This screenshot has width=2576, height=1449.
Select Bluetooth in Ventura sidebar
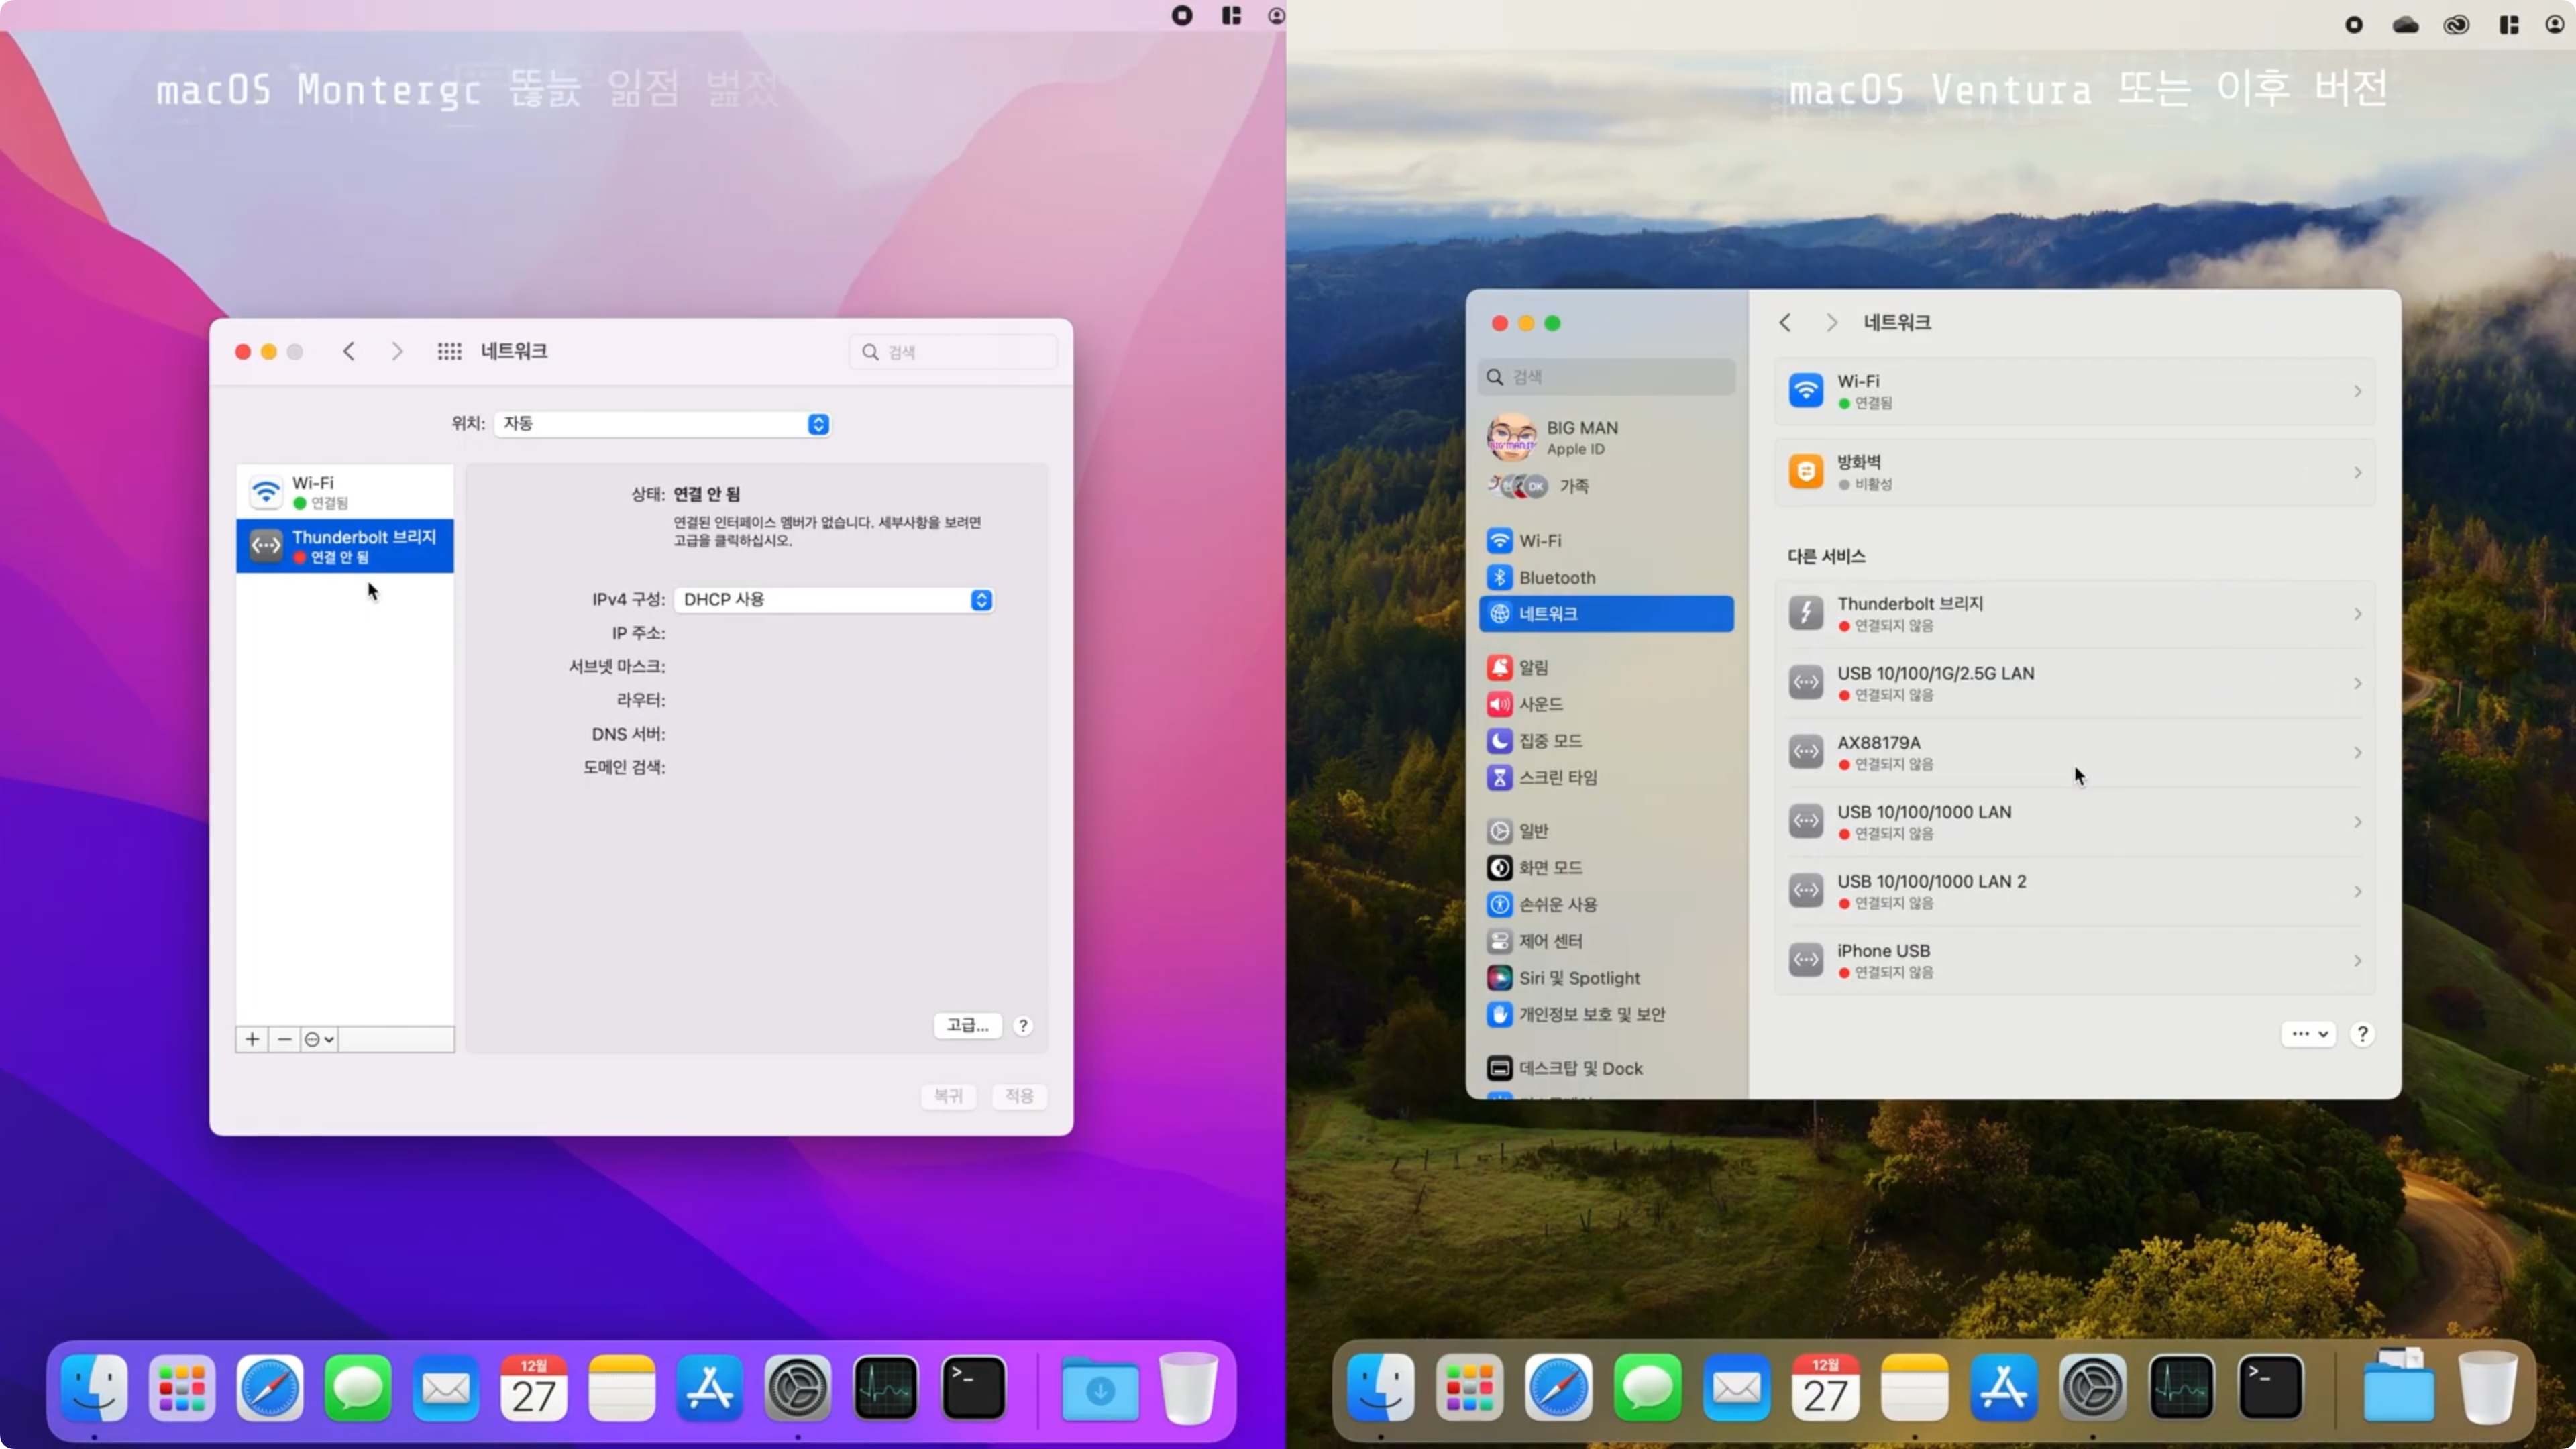pos(1556,577)
